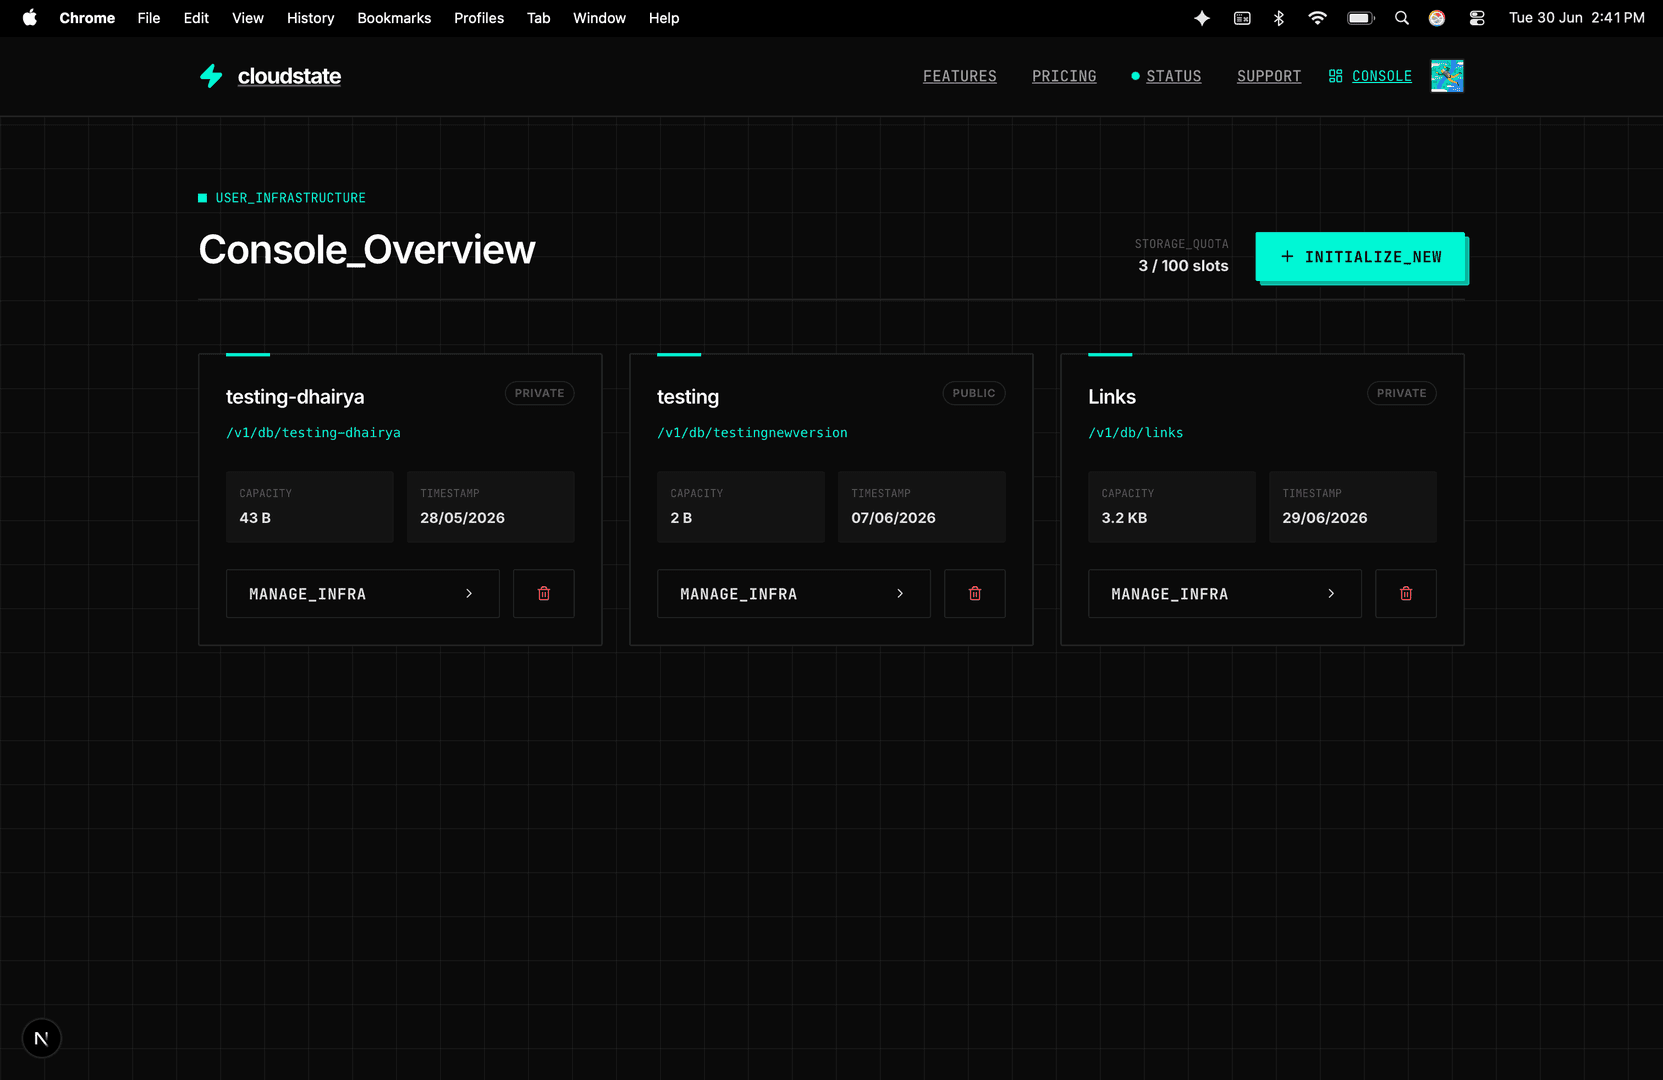
Task: Click the Console_Overview heading
Action: pos(367,250)
